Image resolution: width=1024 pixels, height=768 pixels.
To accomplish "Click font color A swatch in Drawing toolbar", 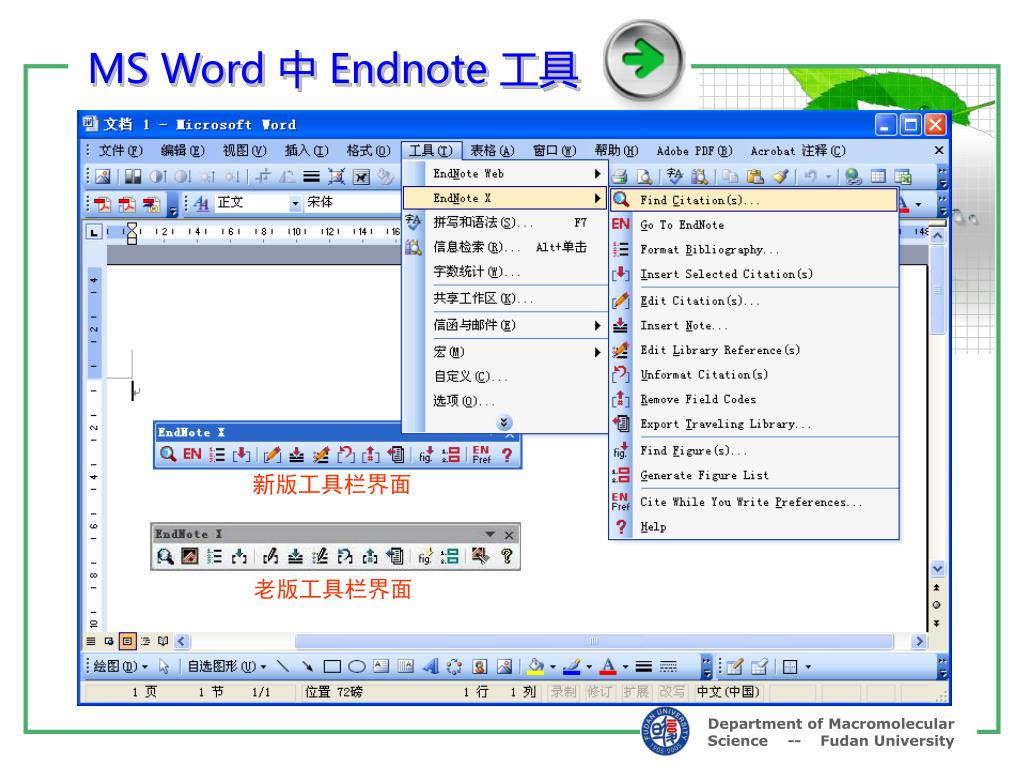I will 608,667.
